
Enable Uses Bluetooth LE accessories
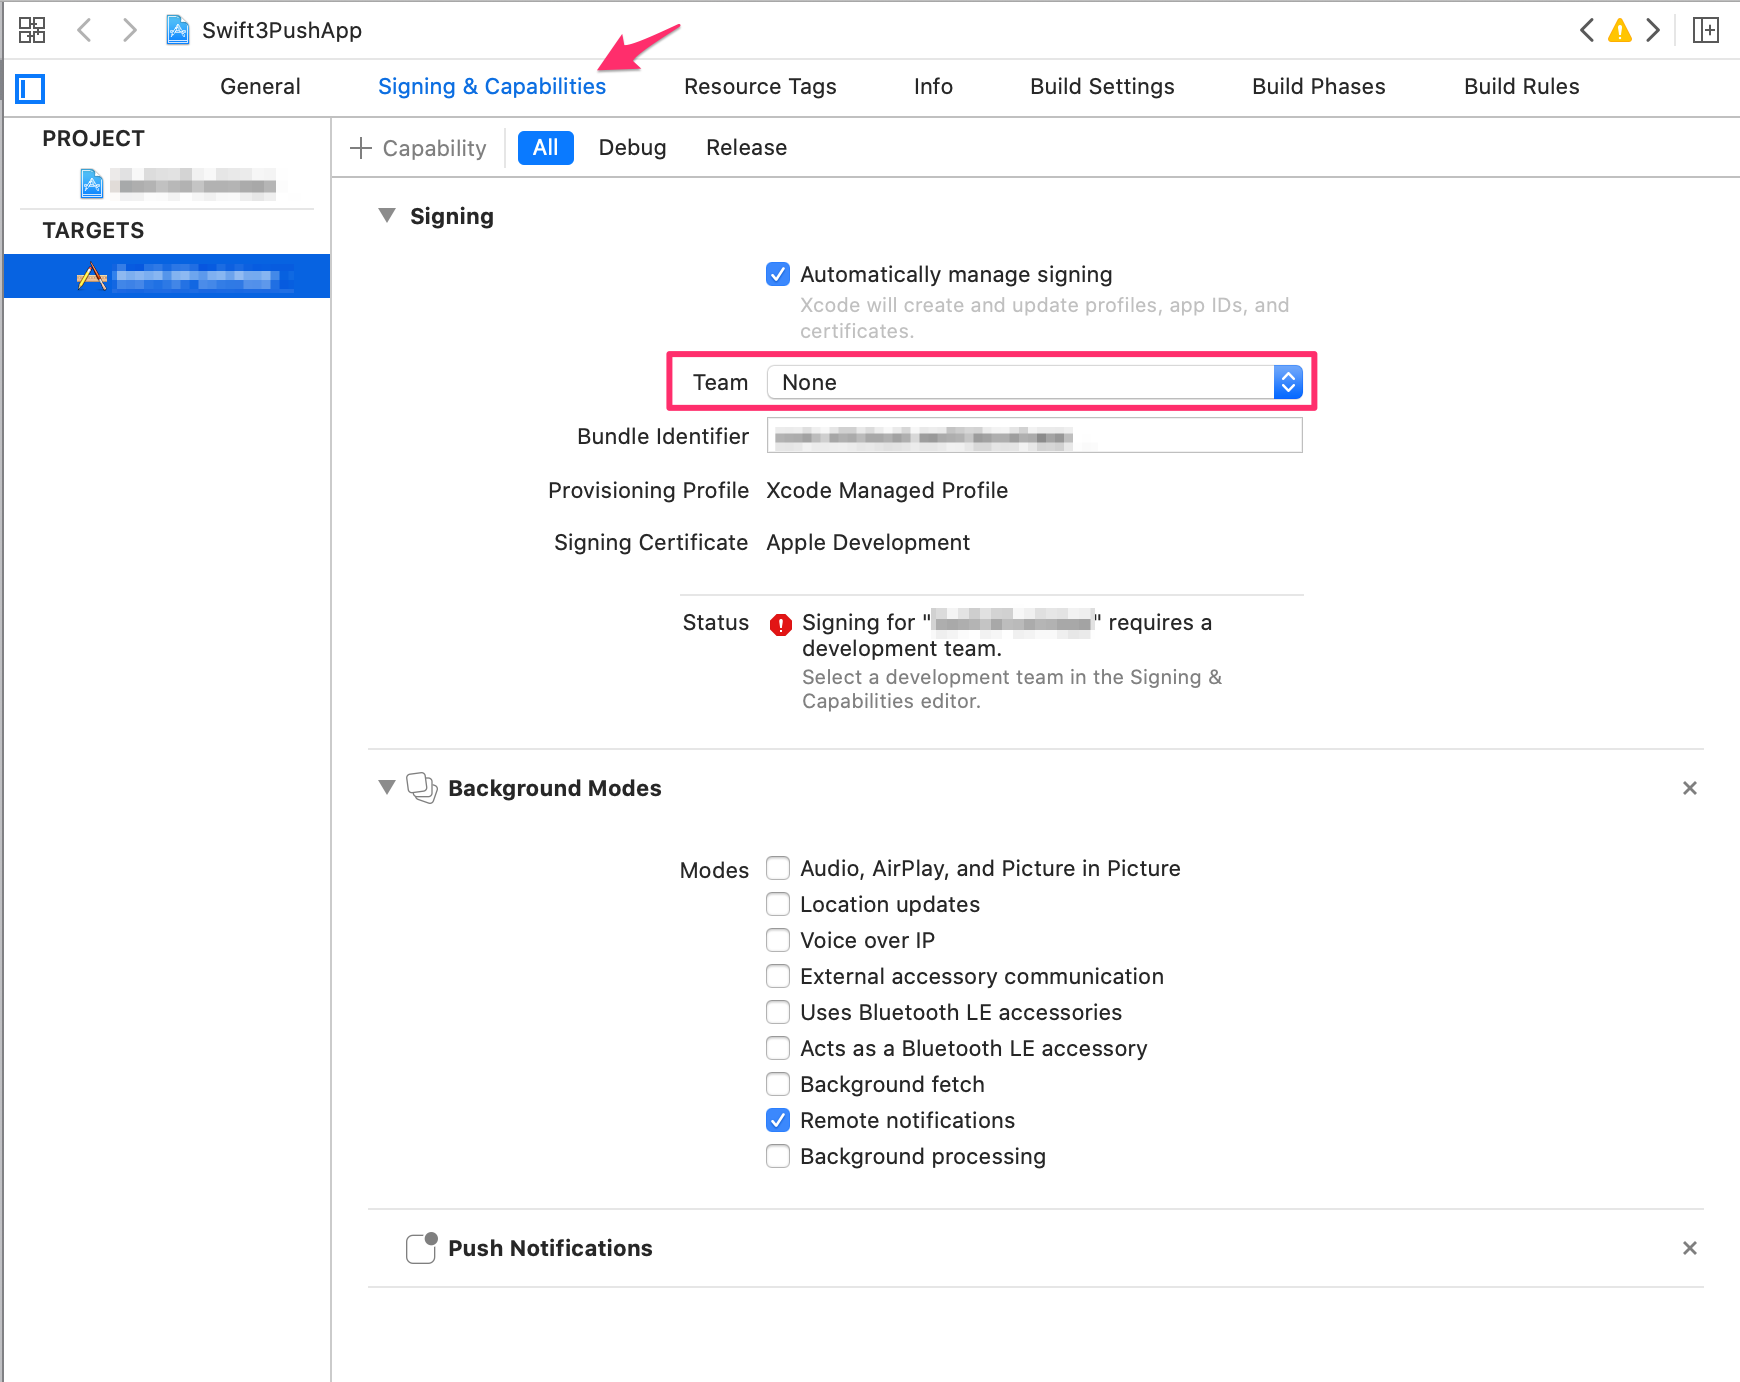click(778, 1012)
